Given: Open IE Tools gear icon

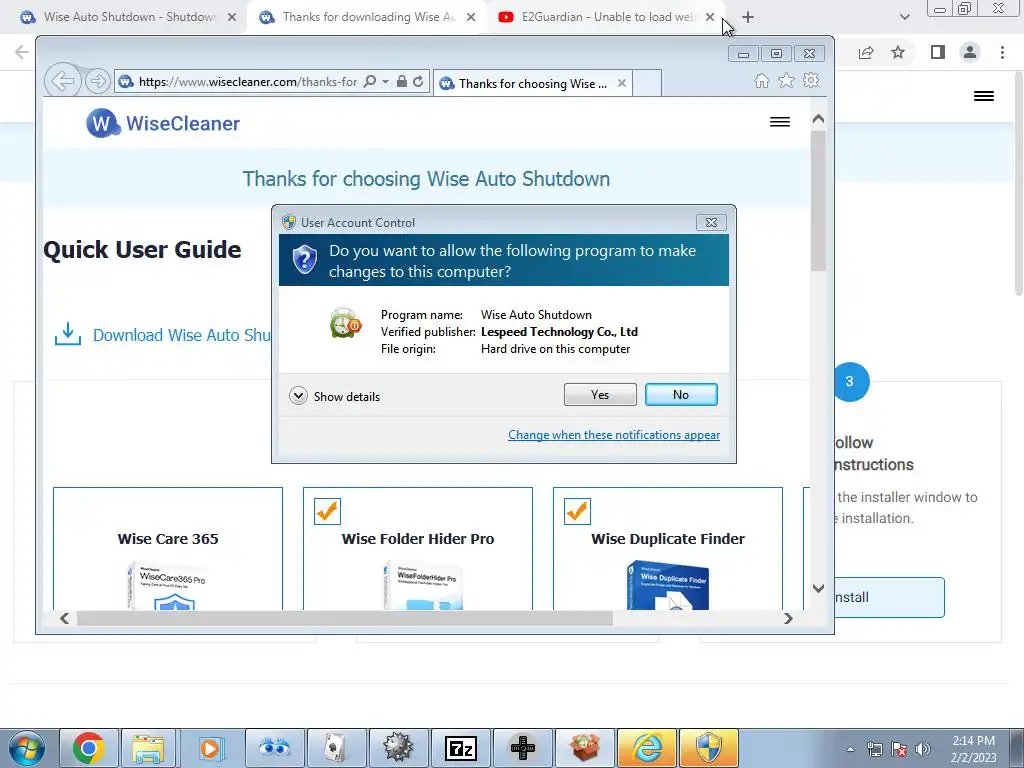Looking at the screenshot, I should coord(811,80).
